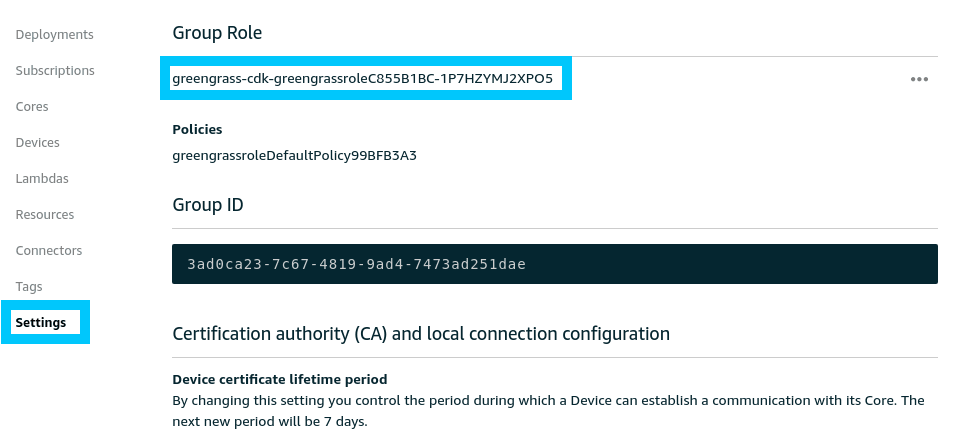Click the certificate lifetime description paragraph
The image size is (957, 444).
pyautogui.click(x=548, y=401)
